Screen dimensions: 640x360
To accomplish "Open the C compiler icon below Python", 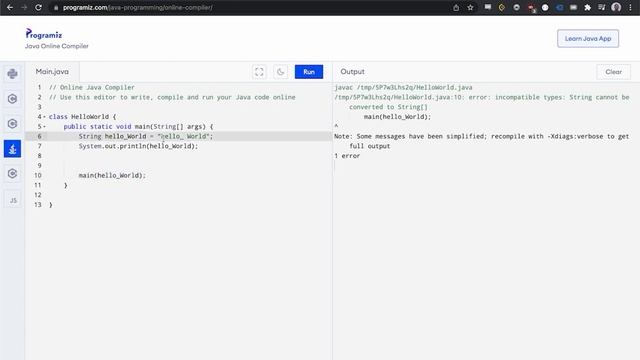I will click(12, 99).
